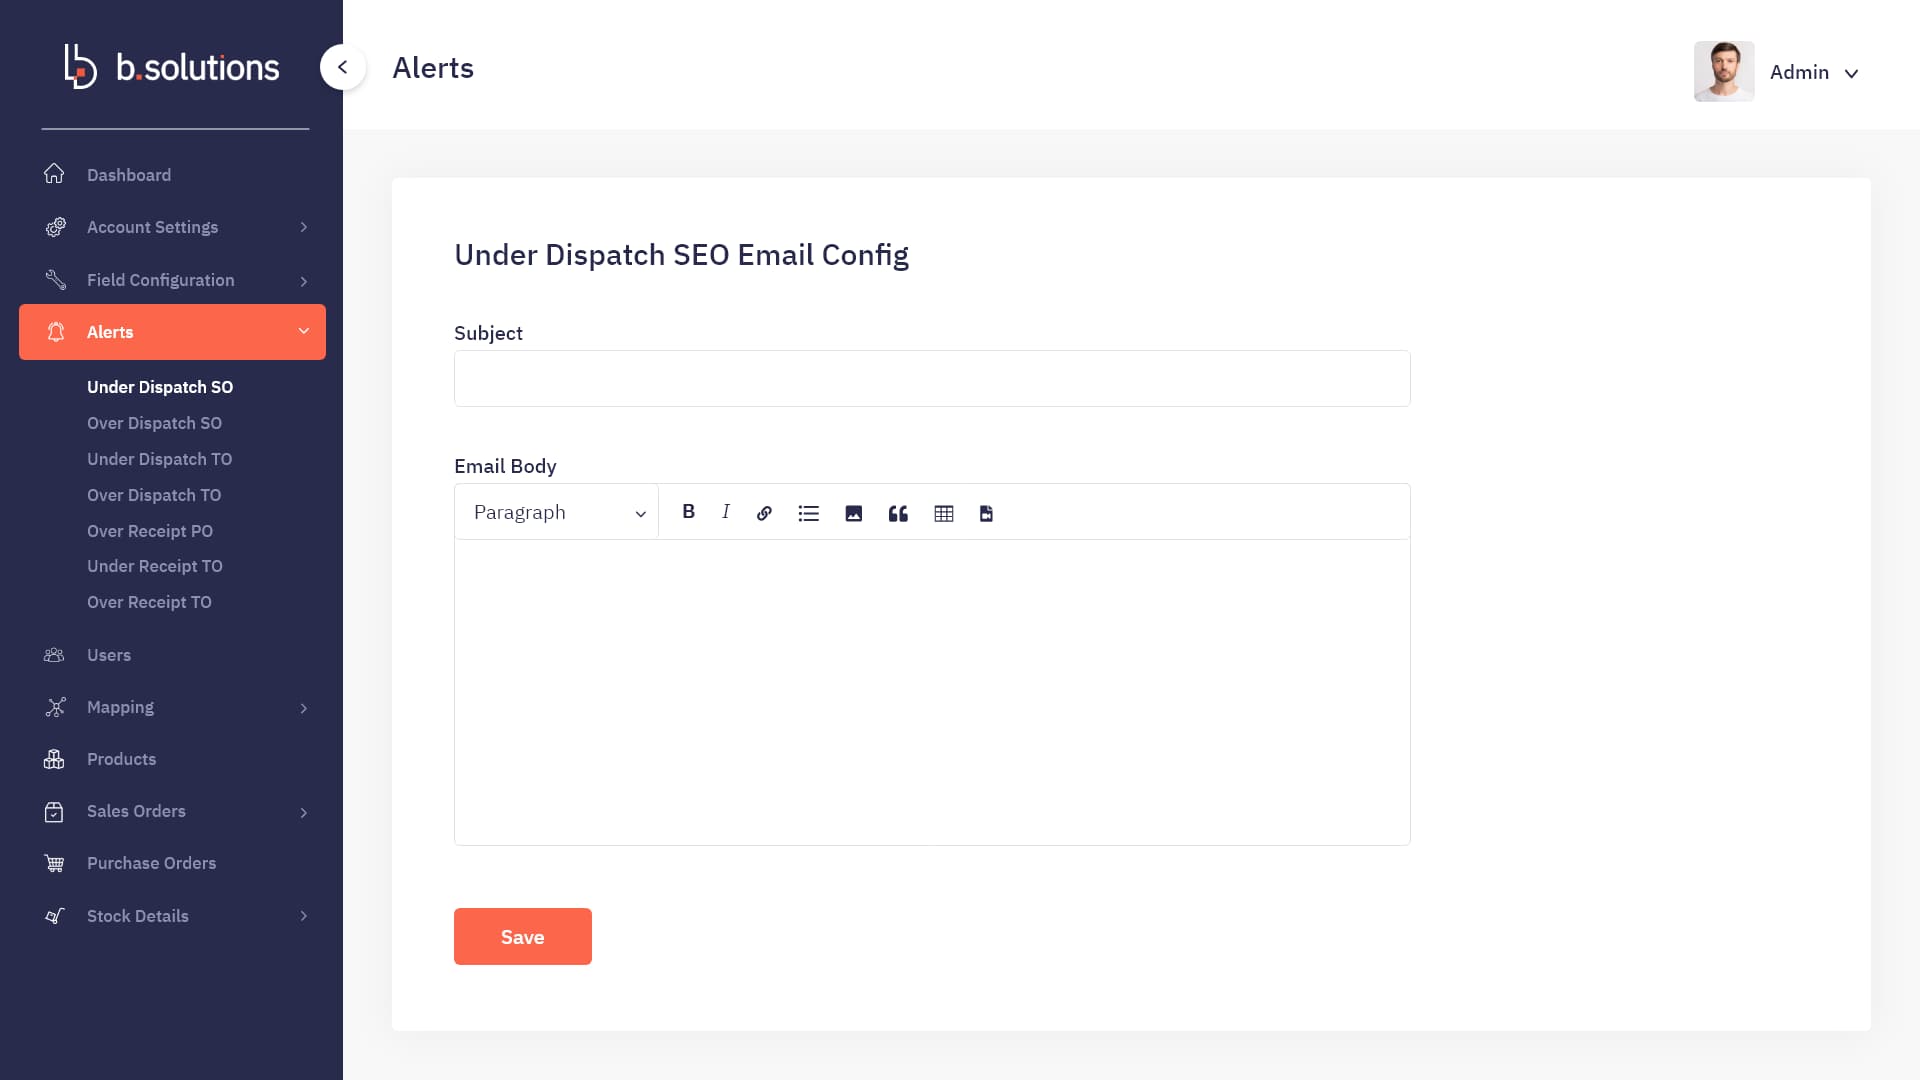The width and height of the screenshot is (1920, 1080).
Task: Open the Purchase Orders page
Action: point(151,863)
